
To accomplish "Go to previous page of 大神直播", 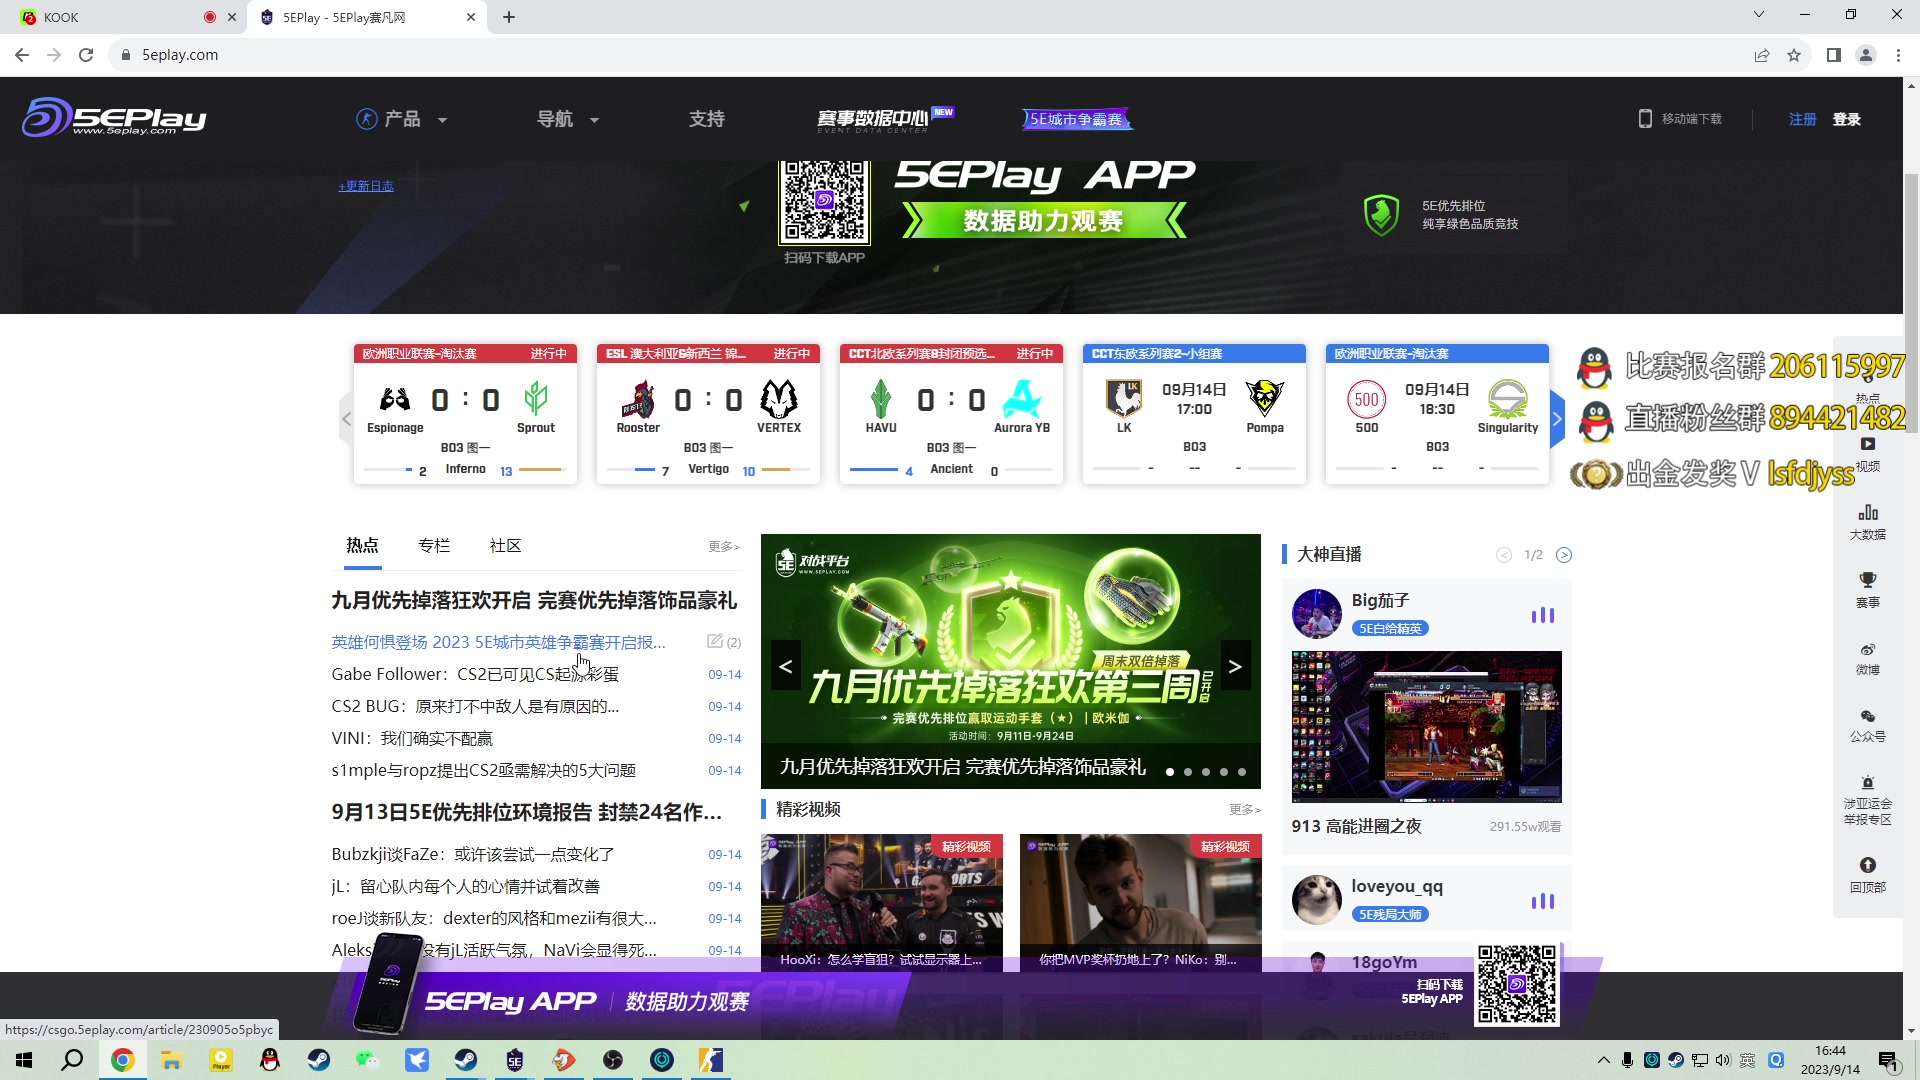I will pyautogui.click(x=1503, y=555).
